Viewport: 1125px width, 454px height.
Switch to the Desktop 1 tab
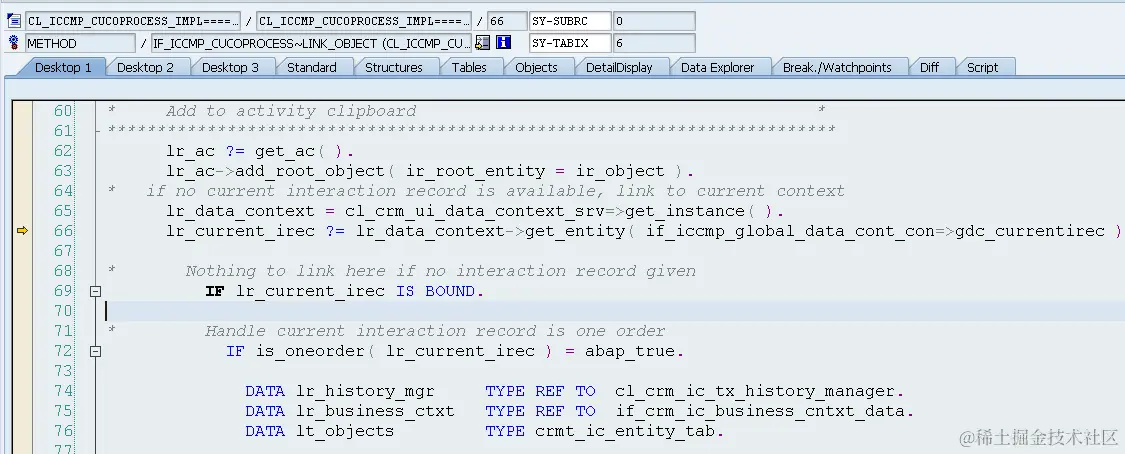pos(63,67)
